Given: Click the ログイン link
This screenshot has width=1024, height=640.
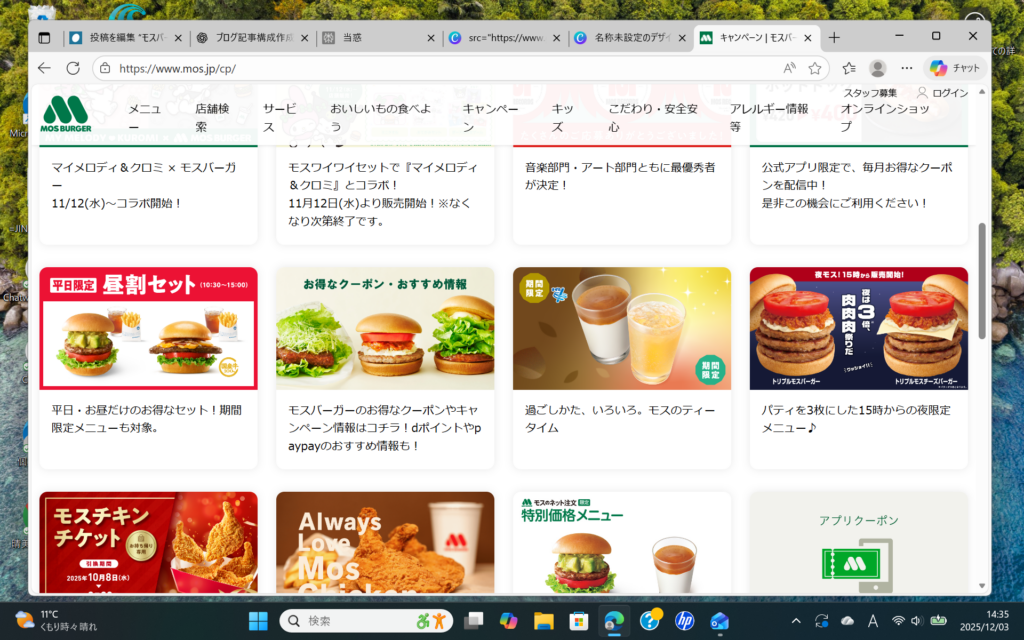Looking at the screenshot, I should coord(942,93).
